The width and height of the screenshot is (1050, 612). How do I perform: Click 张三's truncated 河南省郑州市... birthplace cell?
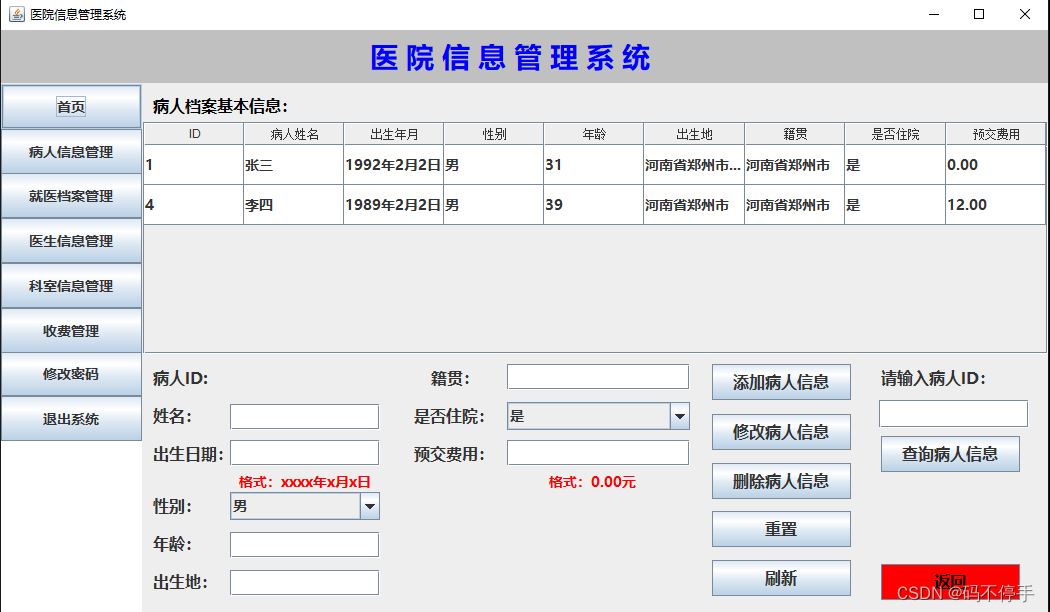click(694, 165)
